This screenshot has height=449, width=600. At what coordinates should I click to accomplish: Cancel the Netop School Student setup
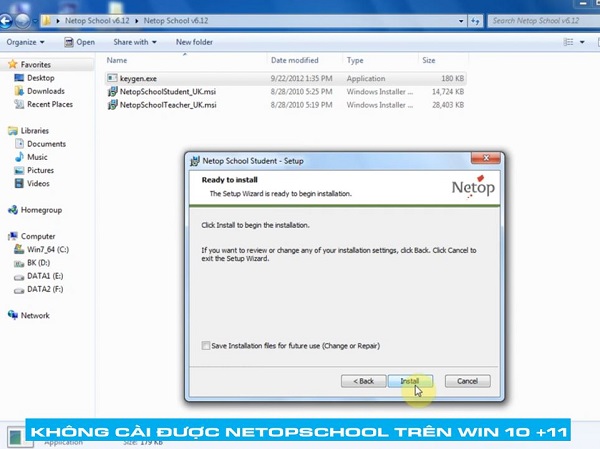(467, 381)
